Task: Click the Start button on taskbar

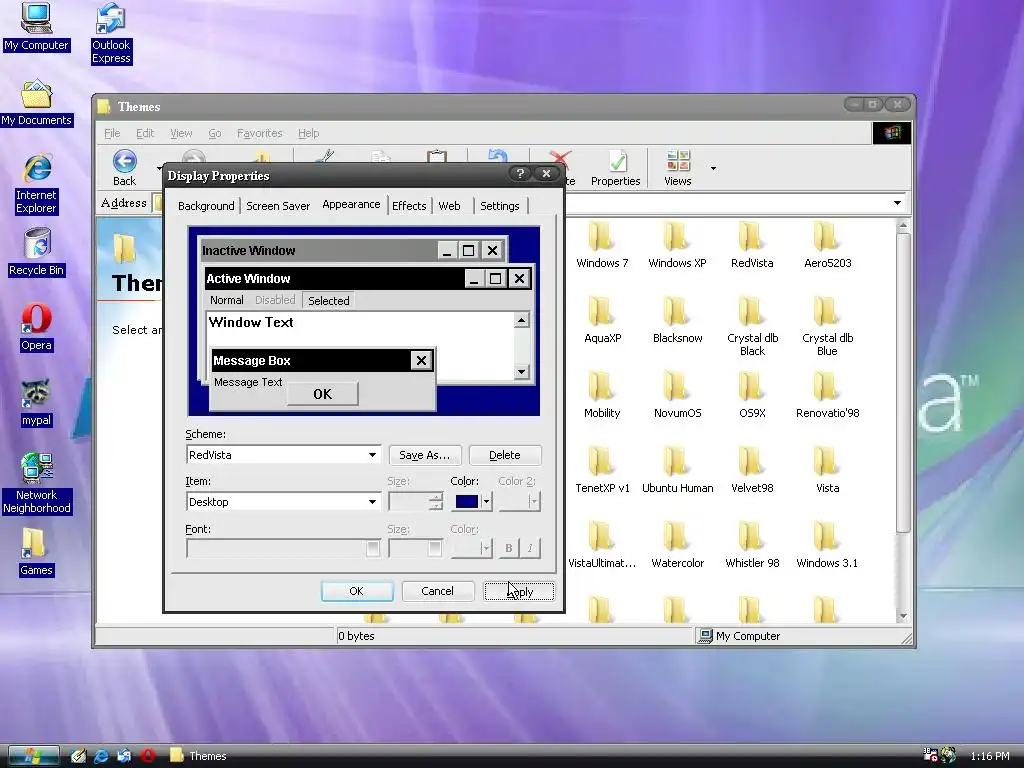Action: 33,756
